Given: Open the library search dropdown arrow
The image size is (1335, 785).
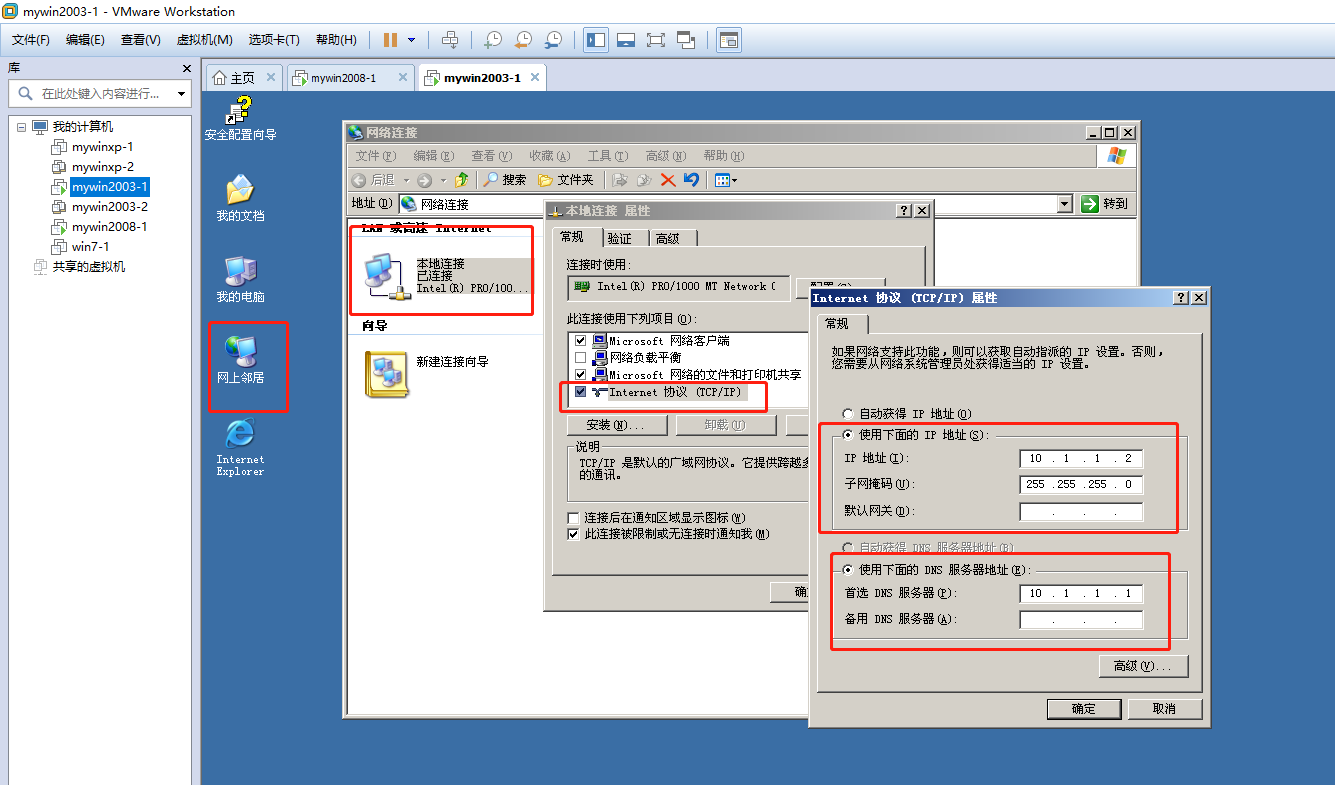Looking at the screenshot, I should pos(181,94).
